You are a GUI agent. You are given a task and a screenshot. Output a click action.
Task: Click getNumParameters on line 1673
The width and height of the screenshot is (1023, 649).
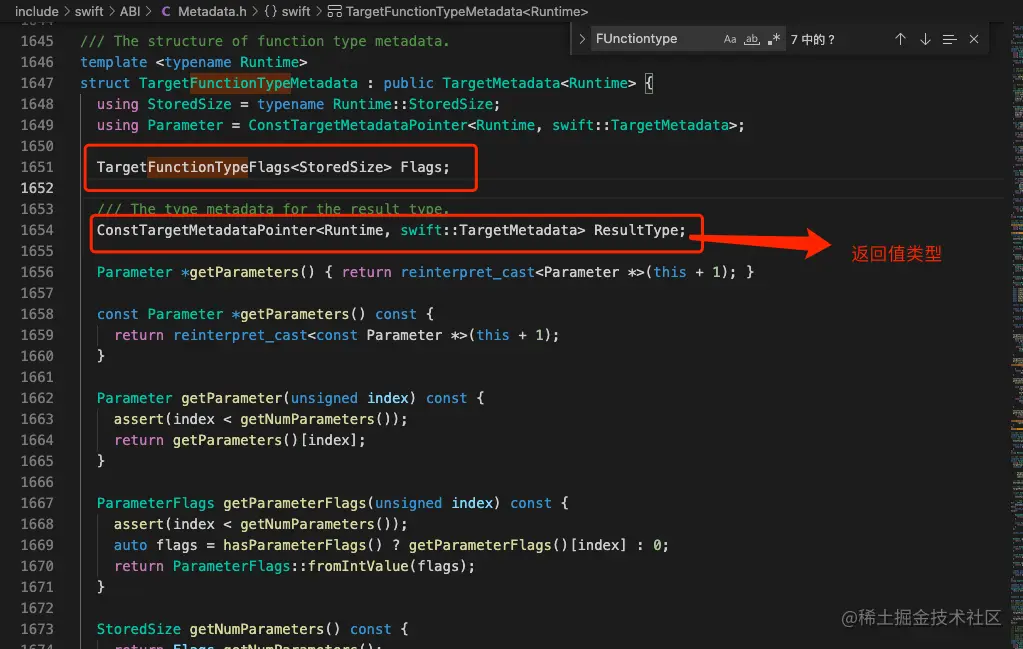coord(256,629)
